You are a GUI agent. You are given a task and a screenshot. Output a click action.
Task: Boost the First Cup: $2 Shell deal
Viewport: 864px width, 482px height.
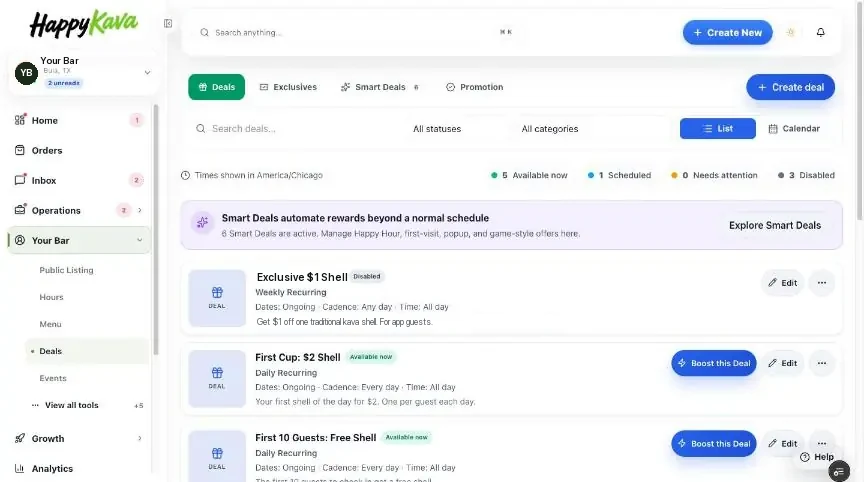coord(714,363)
